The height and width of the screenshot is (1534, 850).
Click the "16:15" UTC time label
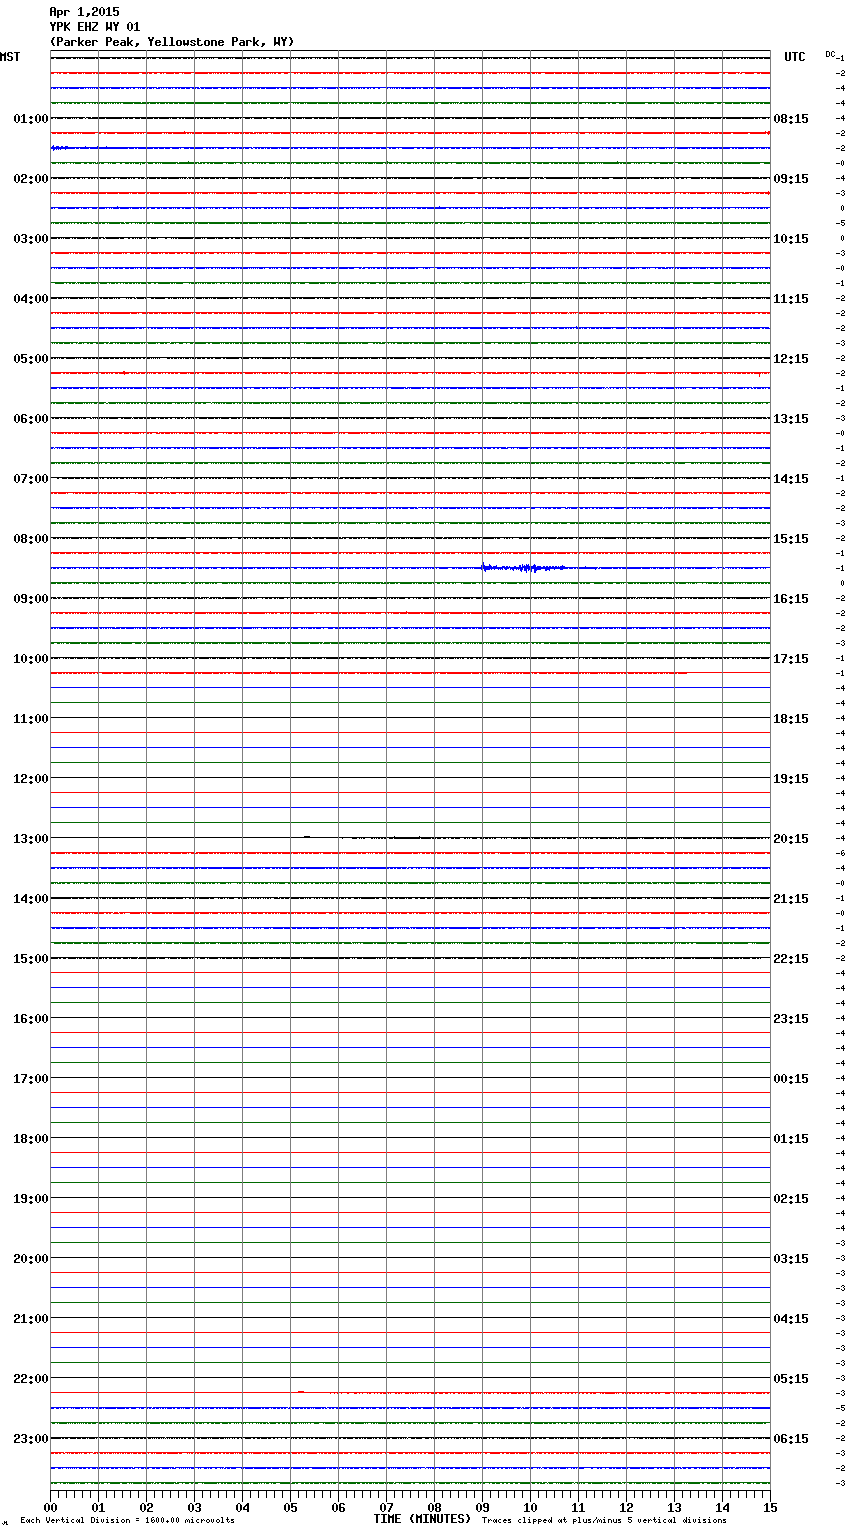click(x=791, y=599)
